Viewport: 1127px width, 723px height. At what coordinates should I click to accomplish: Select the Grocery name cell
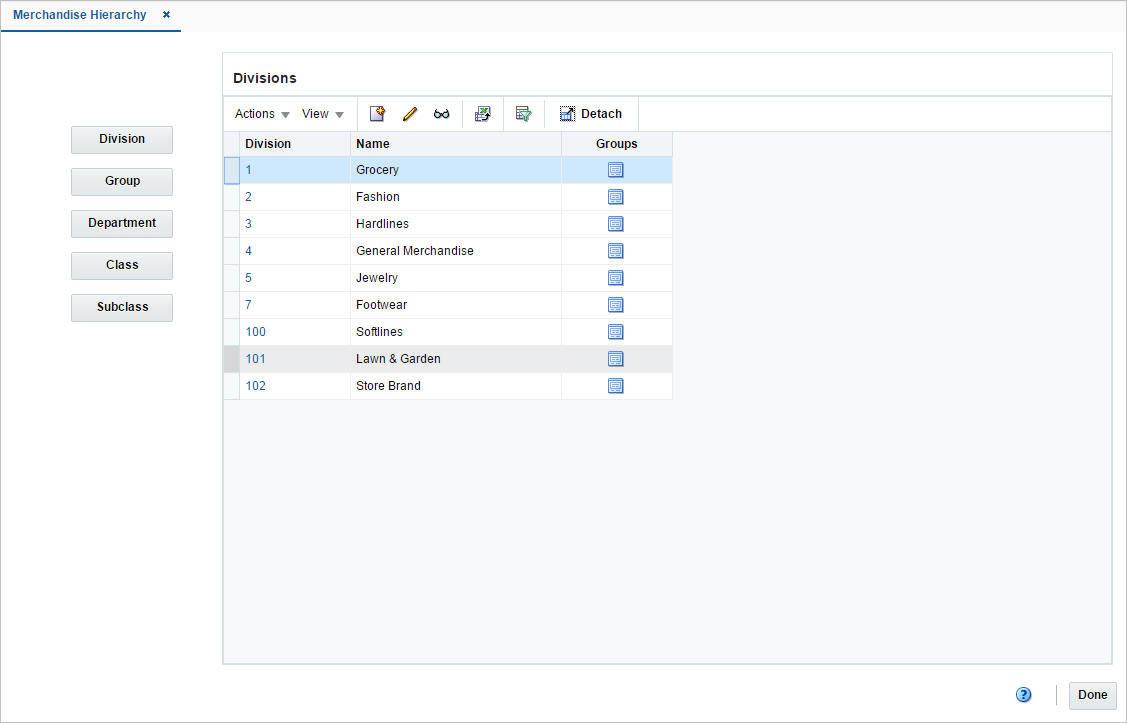coord(456,170)
